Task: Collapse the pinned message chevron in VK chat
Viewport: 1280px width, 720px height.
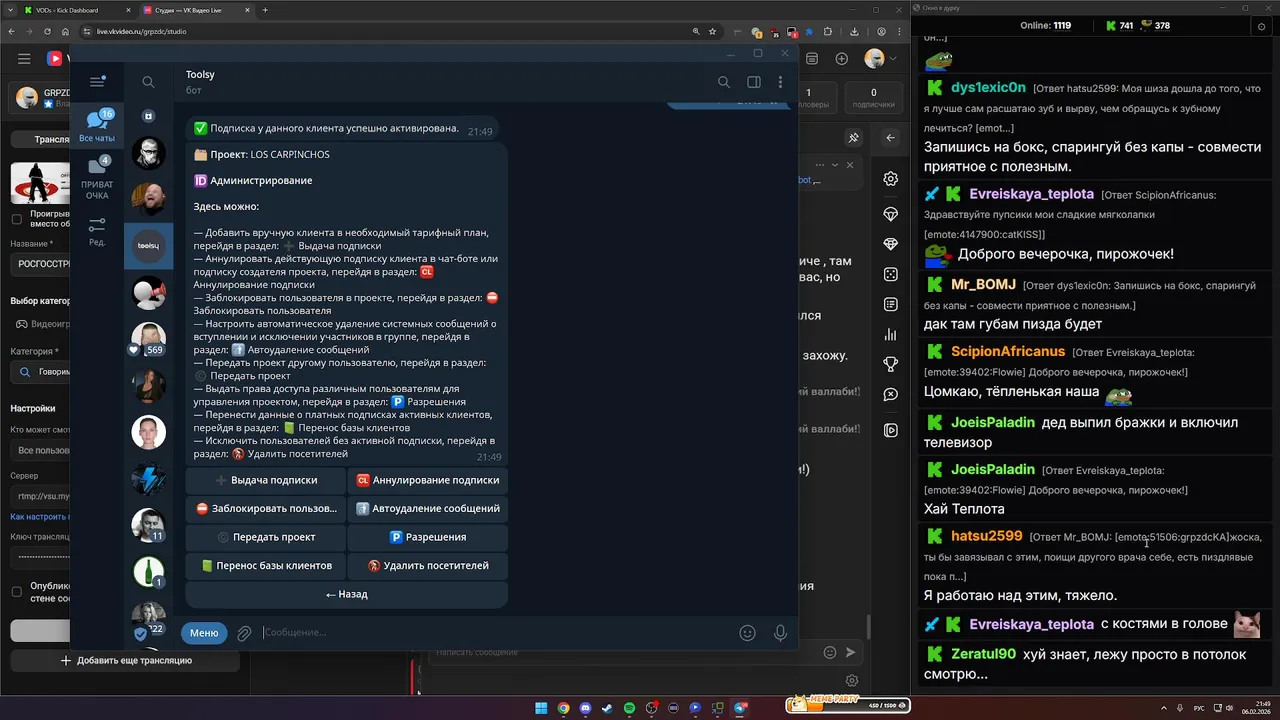Action: pos(833,165)
